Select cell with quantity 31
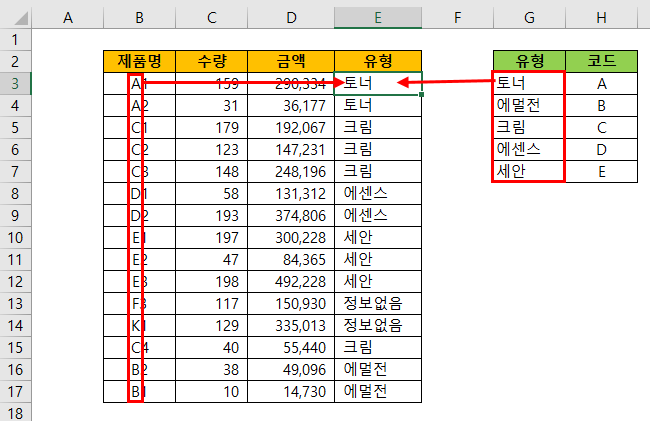 pyautogui.click(x=211, y=106)
